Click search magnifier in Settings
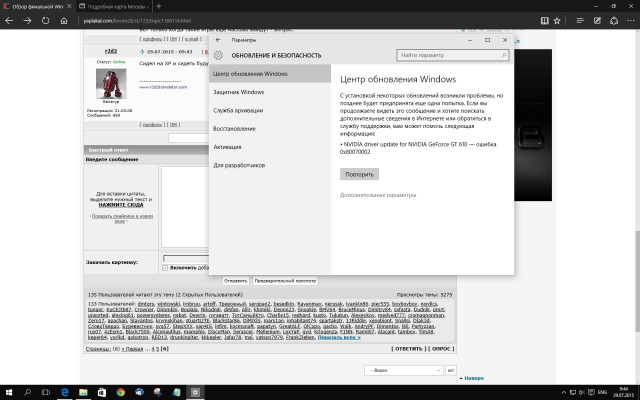Viewport: 640px width, 400px height. (504, 55)
